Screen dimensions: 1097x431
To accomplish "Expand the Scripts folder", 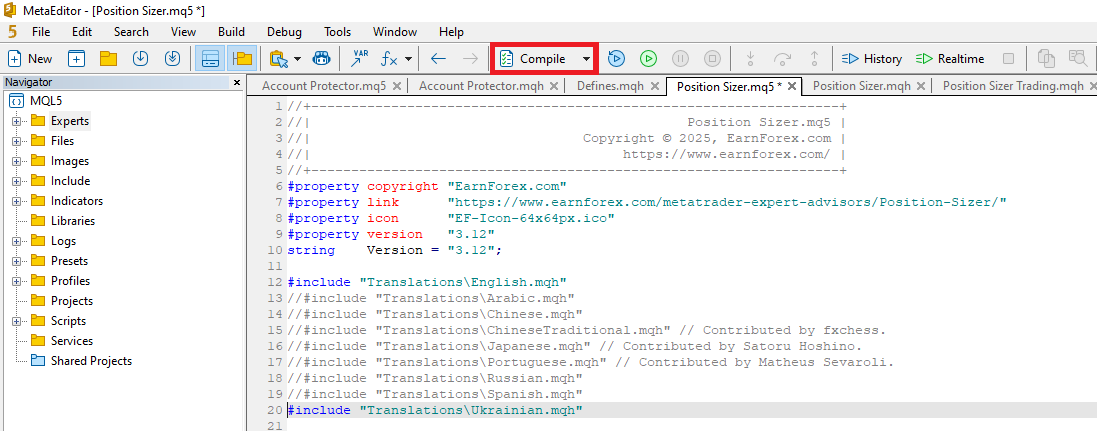I will pos(16,321).
